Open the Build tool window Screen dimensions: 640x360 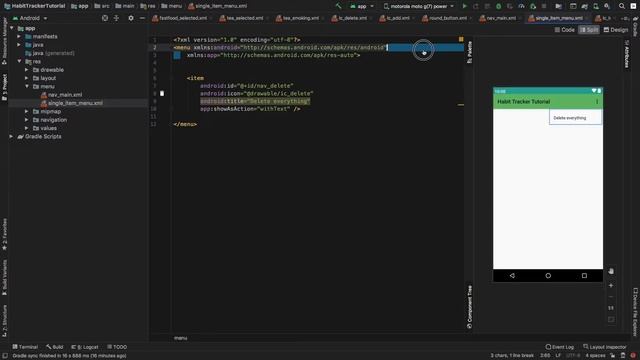[x=55, y=347]
